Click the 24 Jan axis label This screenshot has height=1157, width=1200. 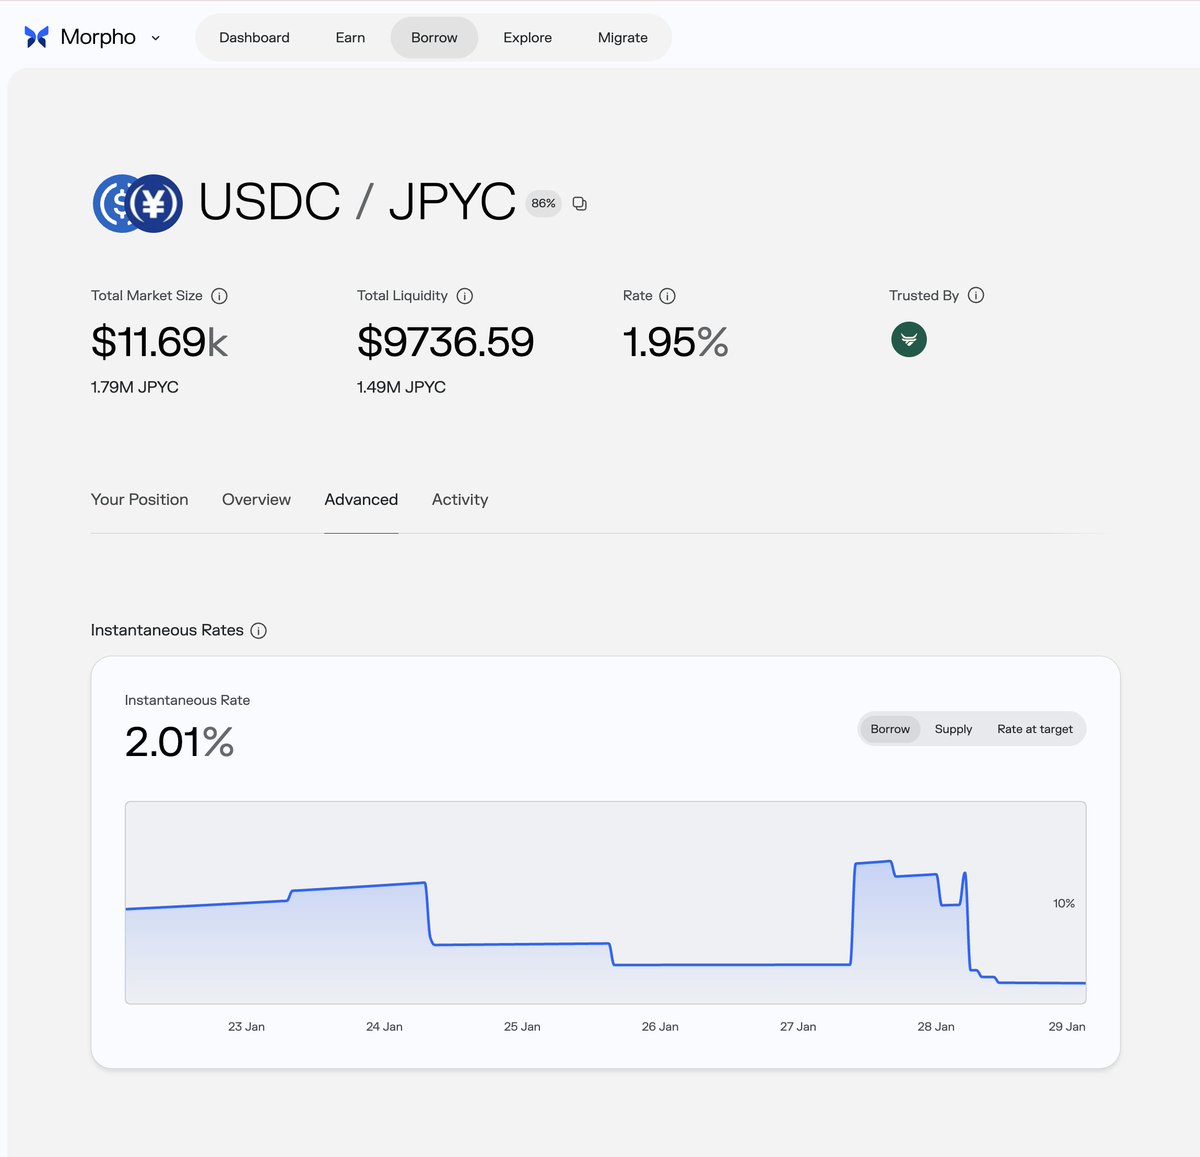[384, 1027]
